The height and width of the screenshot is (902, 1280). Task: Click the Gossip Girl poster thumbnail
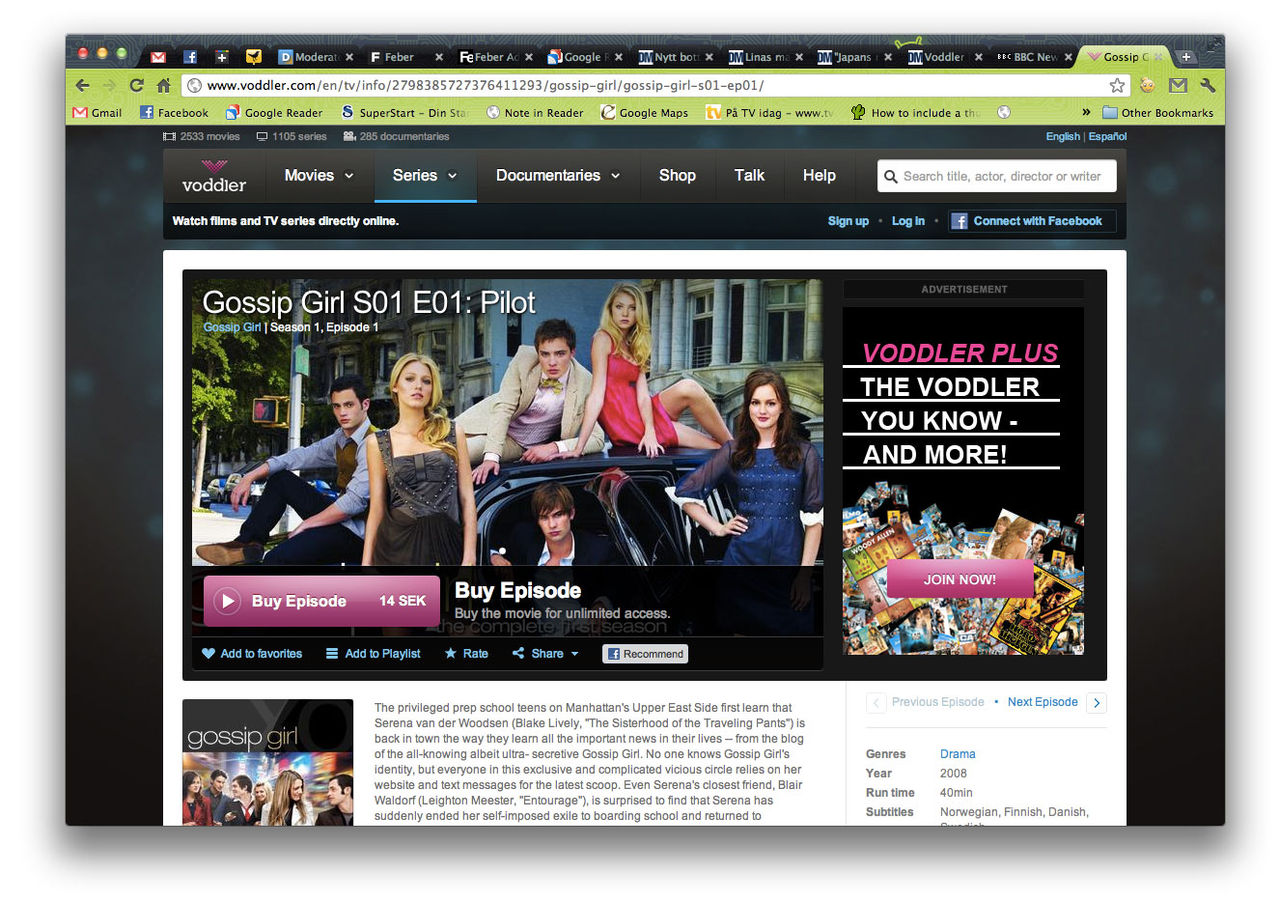(x=268, y=762)
